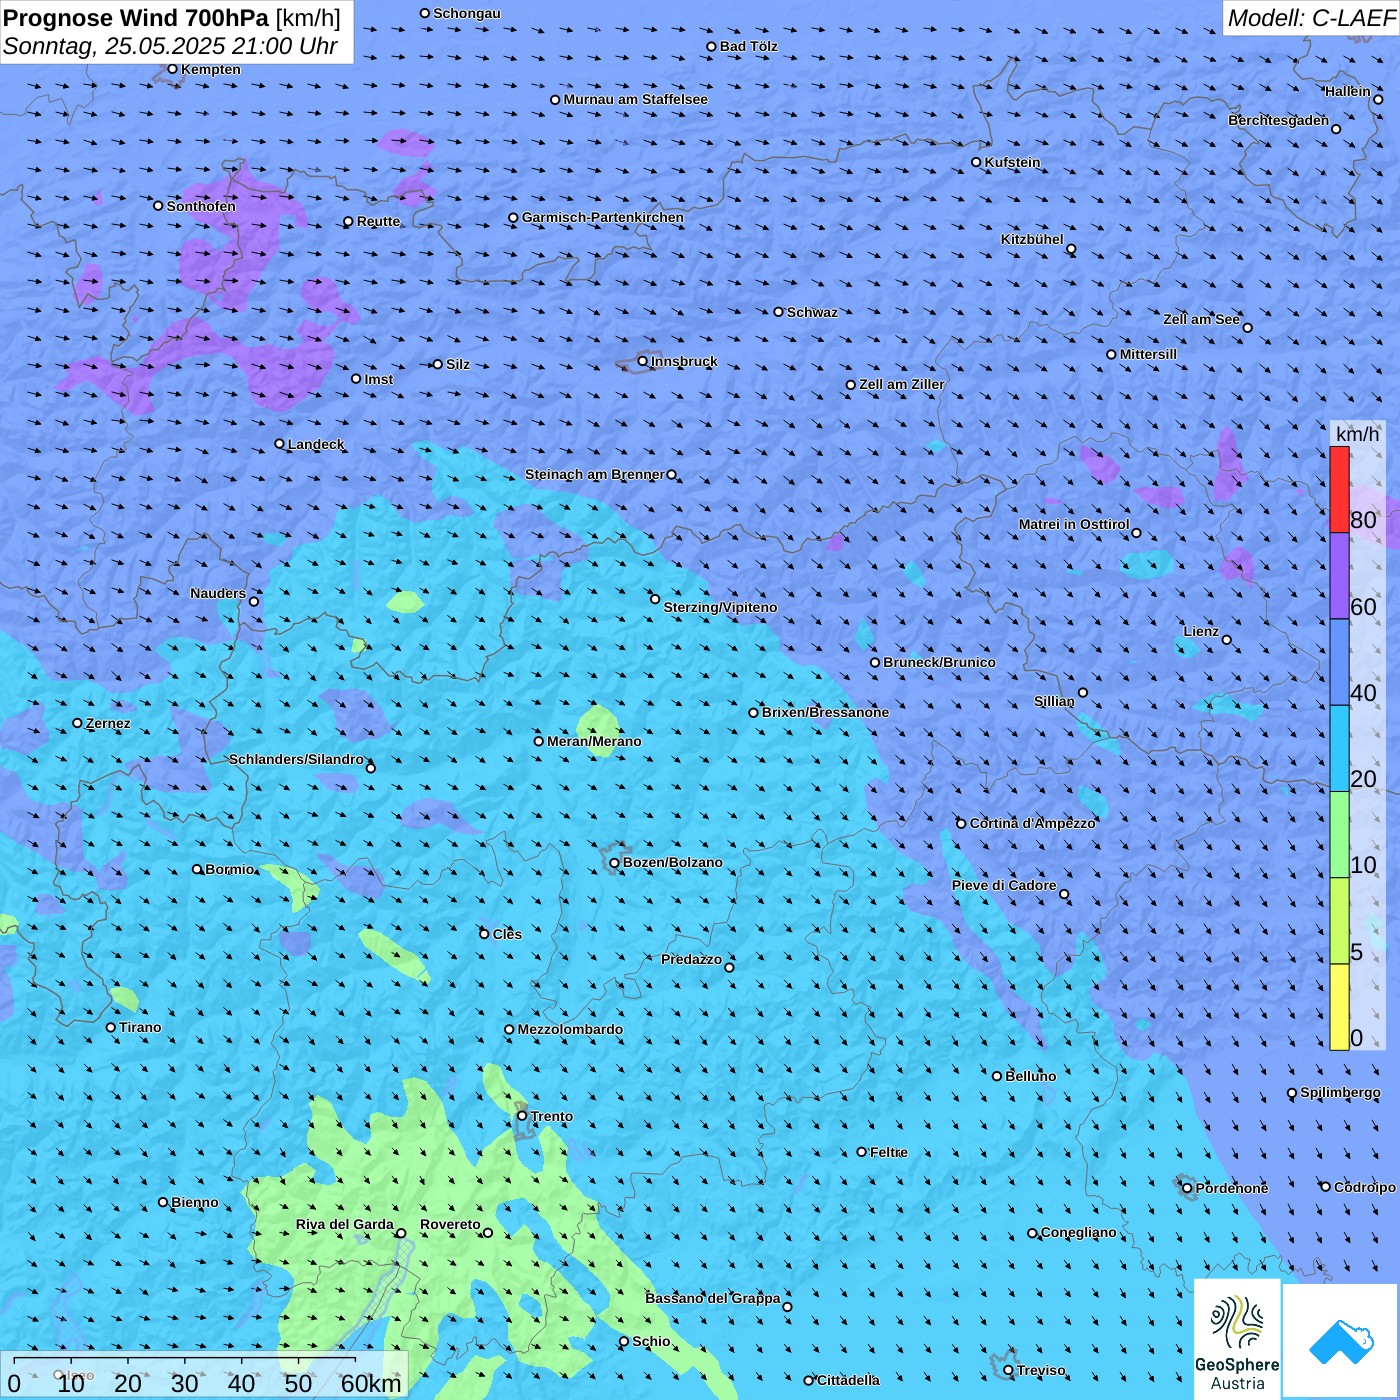Click the 'Brixen/Bressanone' label

click(x=825, y=712)
